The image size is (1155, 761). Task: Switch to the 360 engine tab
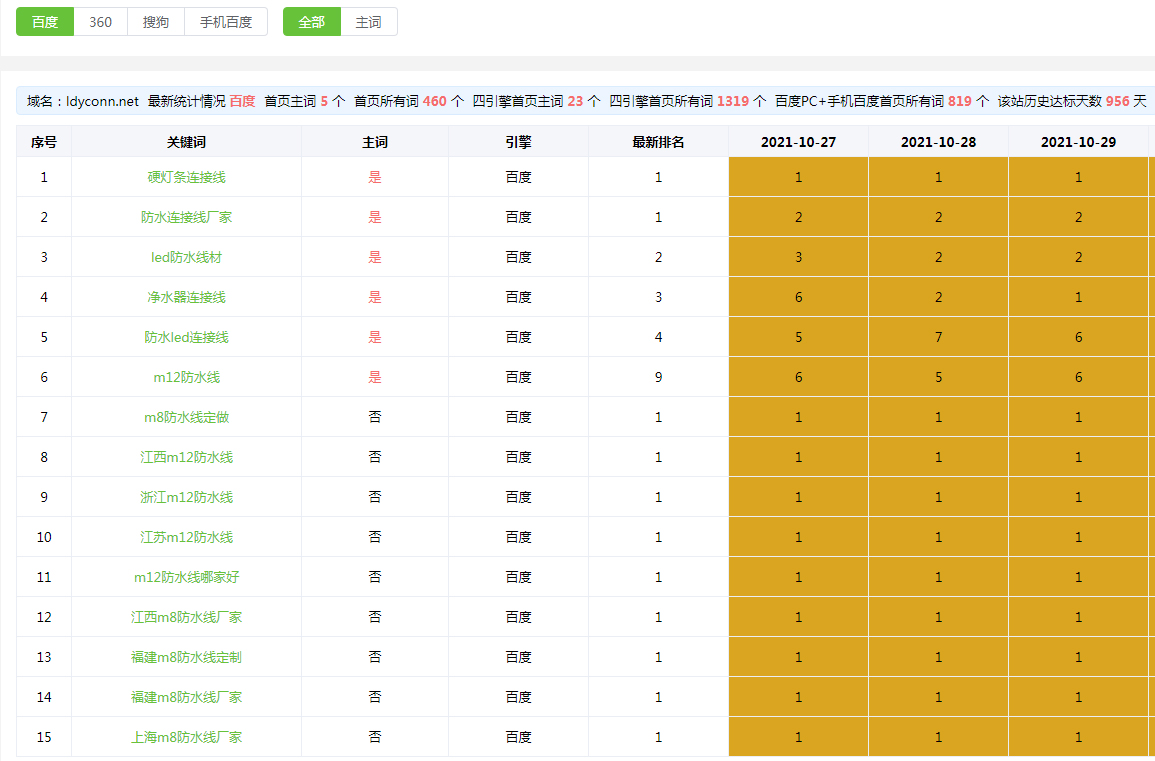coord(100,22)
